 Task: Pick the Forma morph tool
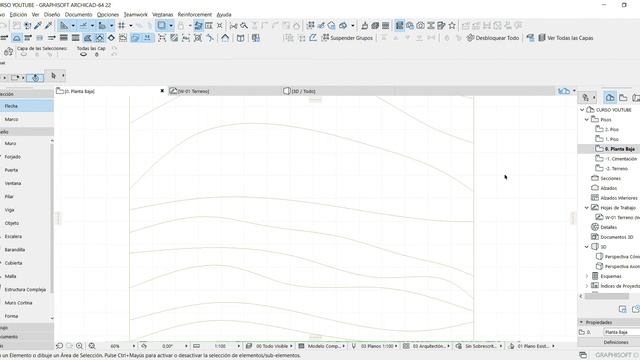tap(25, 316)
